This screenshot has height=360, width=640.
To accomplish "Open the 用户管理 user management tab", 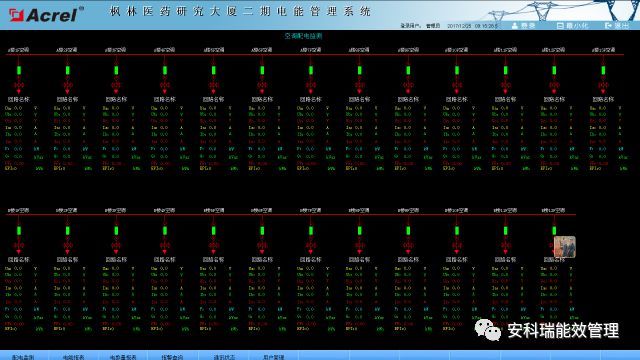I will 273,357.
